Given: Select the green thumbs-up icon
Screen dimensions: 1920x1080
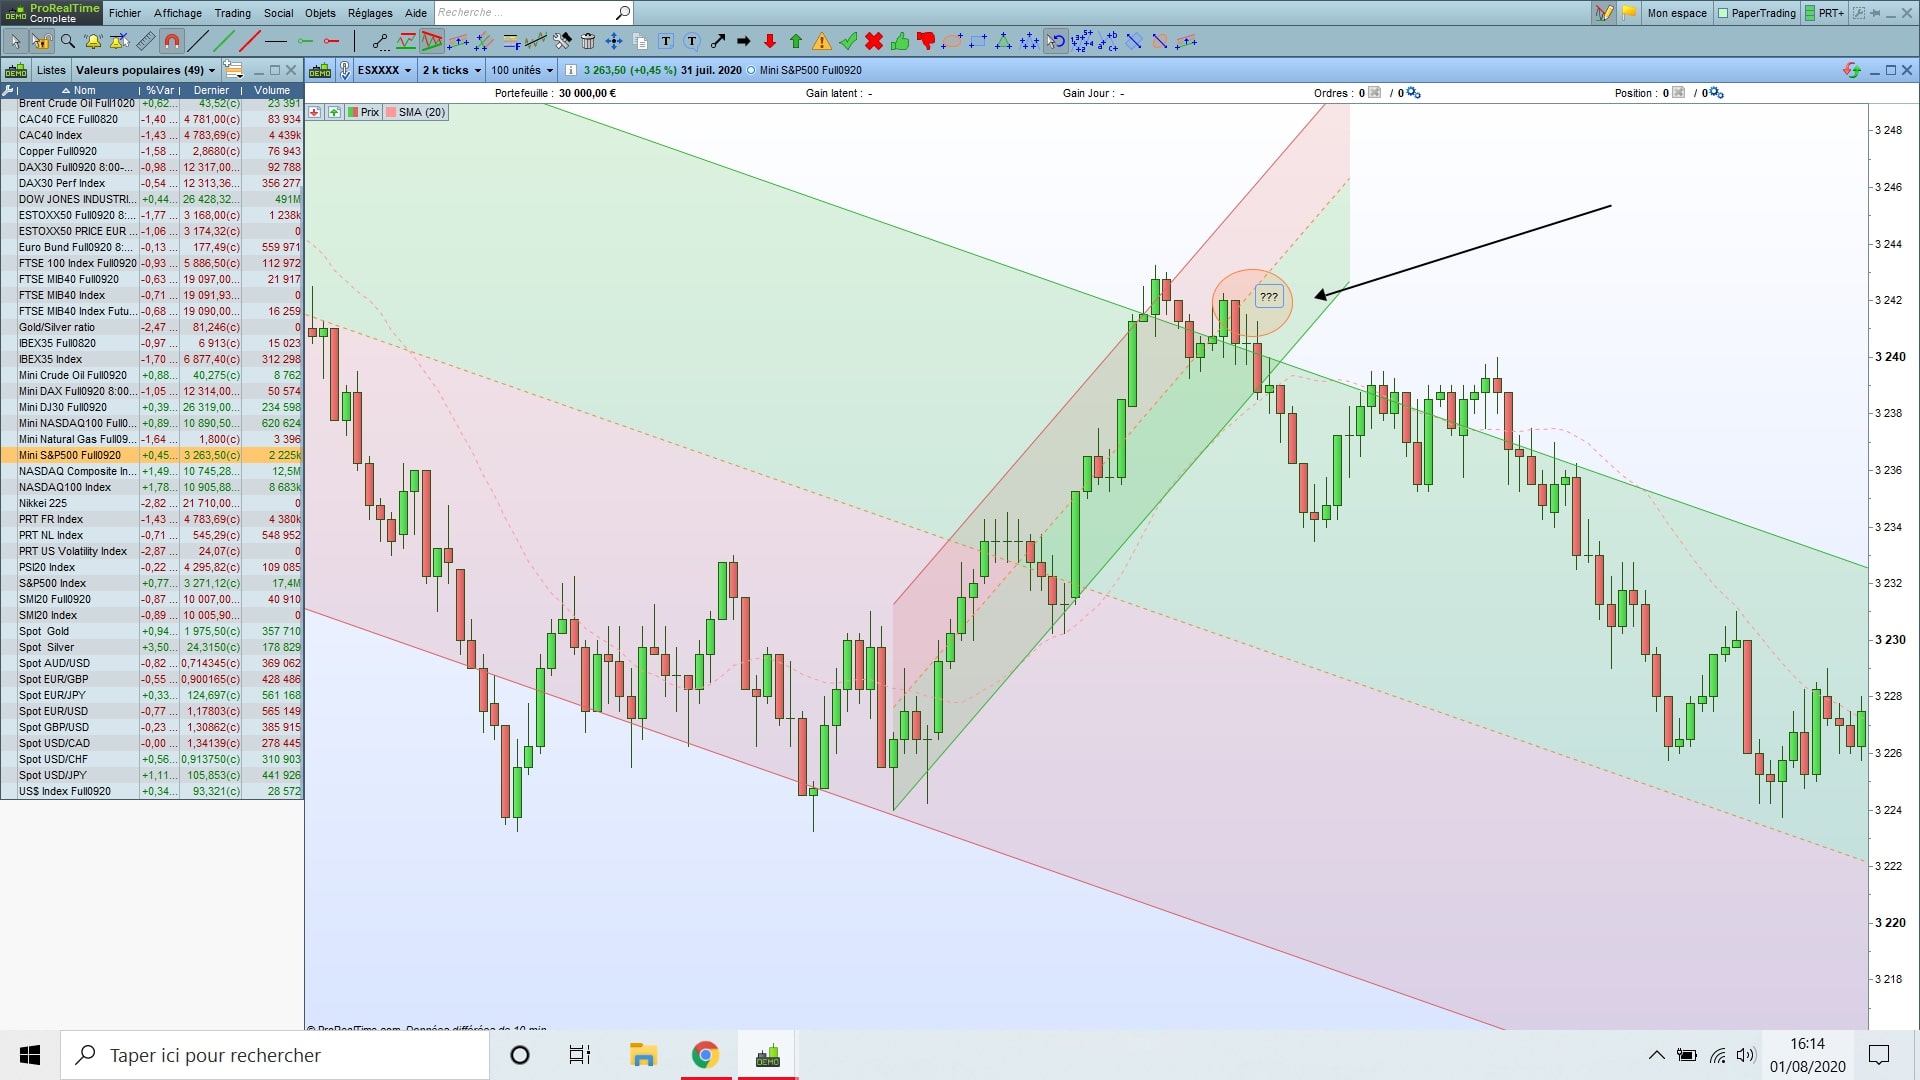Looking at the screenshot, I should 900,41.
